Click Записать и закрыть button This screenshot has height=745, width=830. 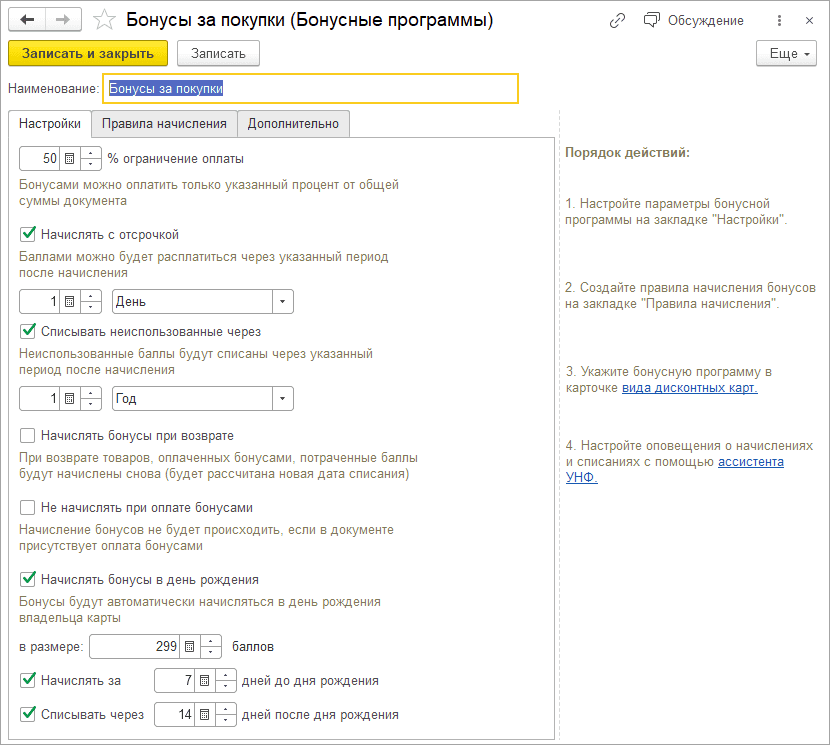click(x=88, y=53)
